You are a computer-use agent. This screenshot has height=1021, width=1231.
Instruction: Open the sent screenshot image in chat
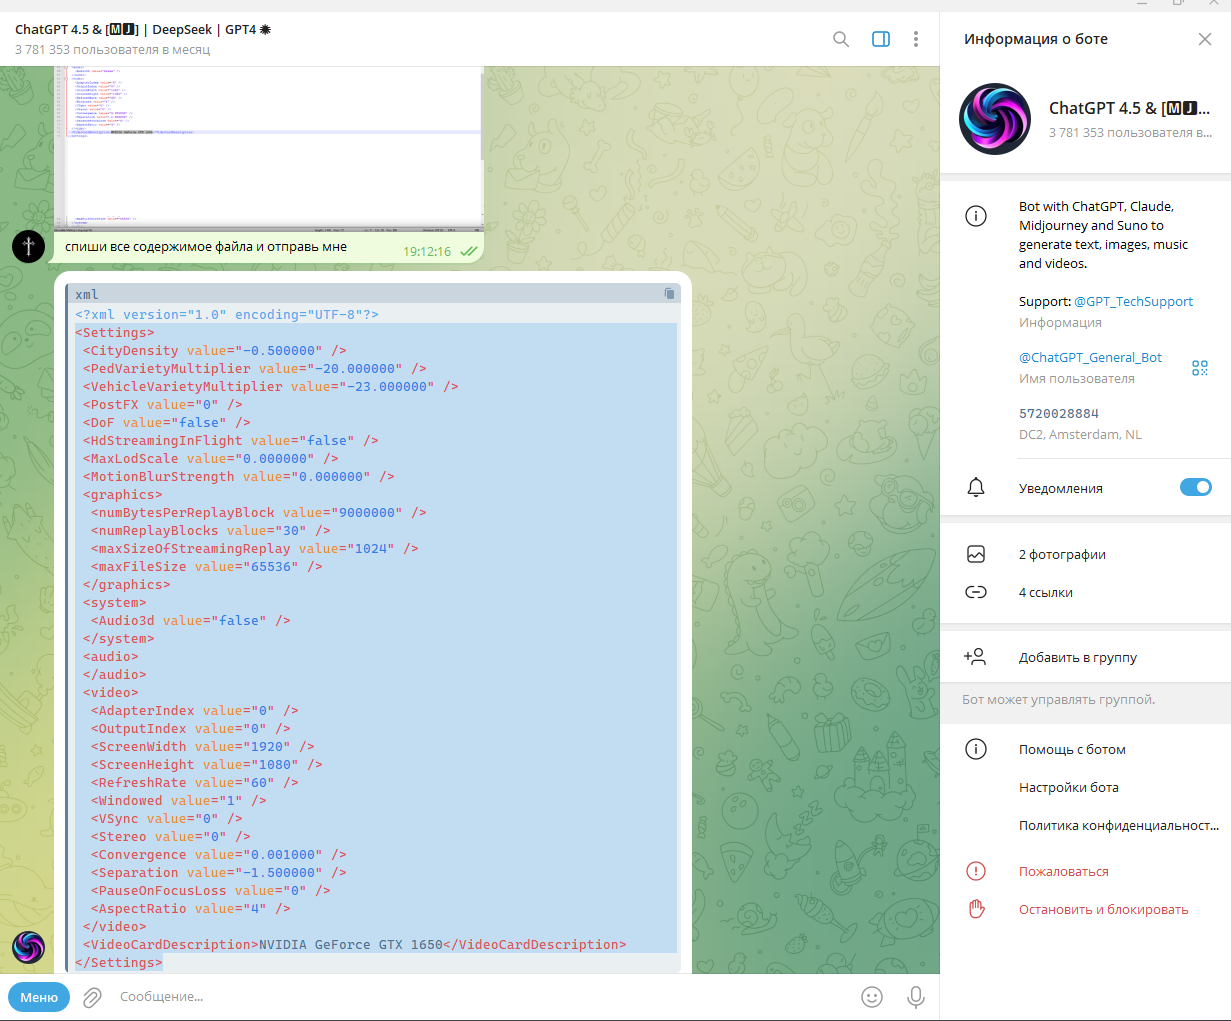269,148
